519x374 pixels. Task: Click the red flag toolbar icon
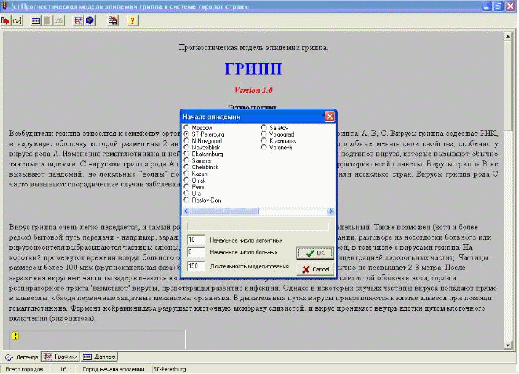(5, 21)
